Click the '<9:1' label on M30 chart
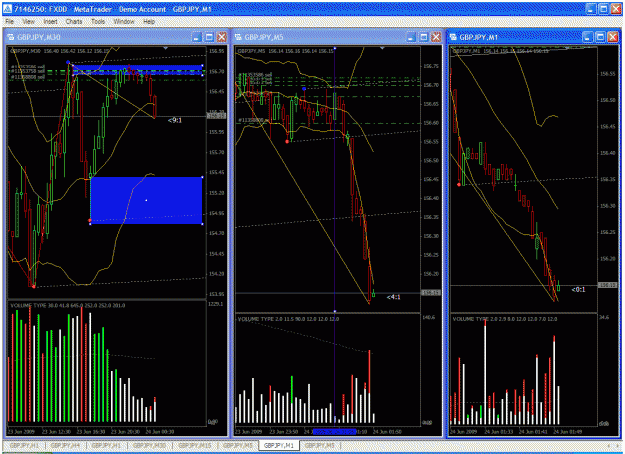The image size is (625, 454). click(175, 120)
